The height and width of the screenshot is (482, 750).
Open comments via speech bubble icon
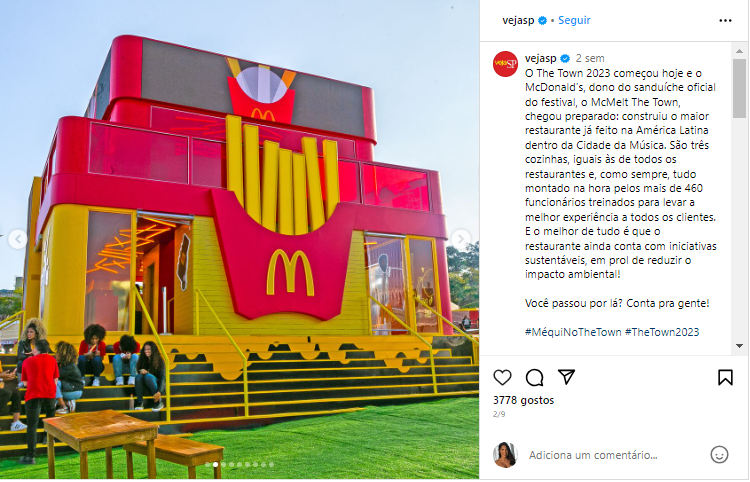[x=534, y=377]
